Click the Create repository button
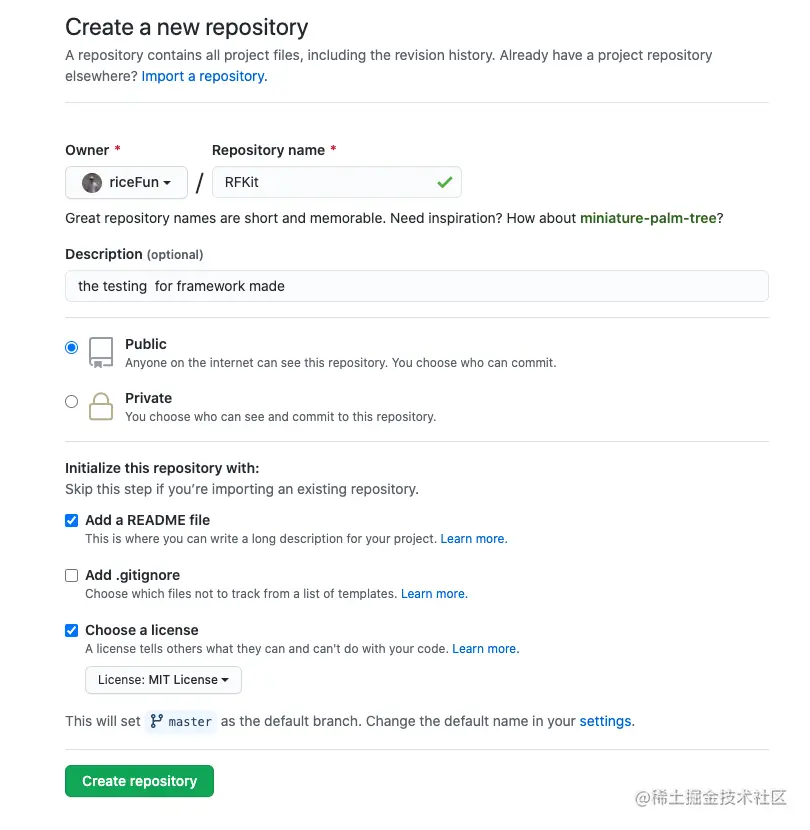The width and height of the screenshot is (810, 830). pos(139,781)
